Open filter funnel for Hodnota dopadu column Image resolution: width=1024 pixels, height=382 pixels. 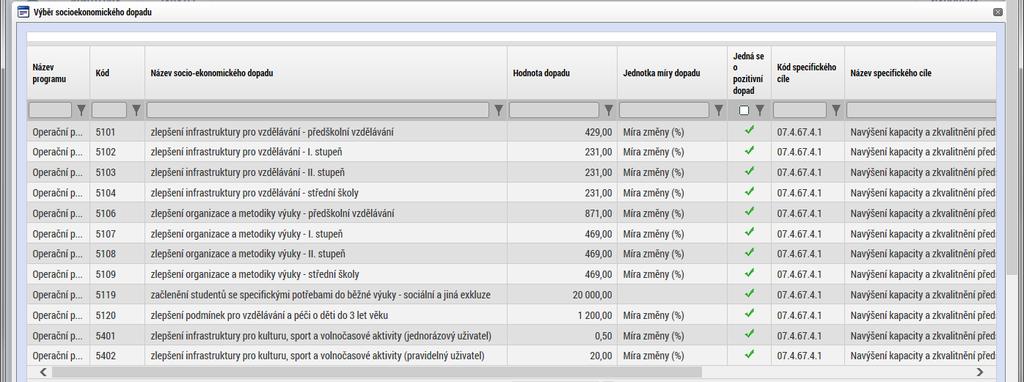609,110
